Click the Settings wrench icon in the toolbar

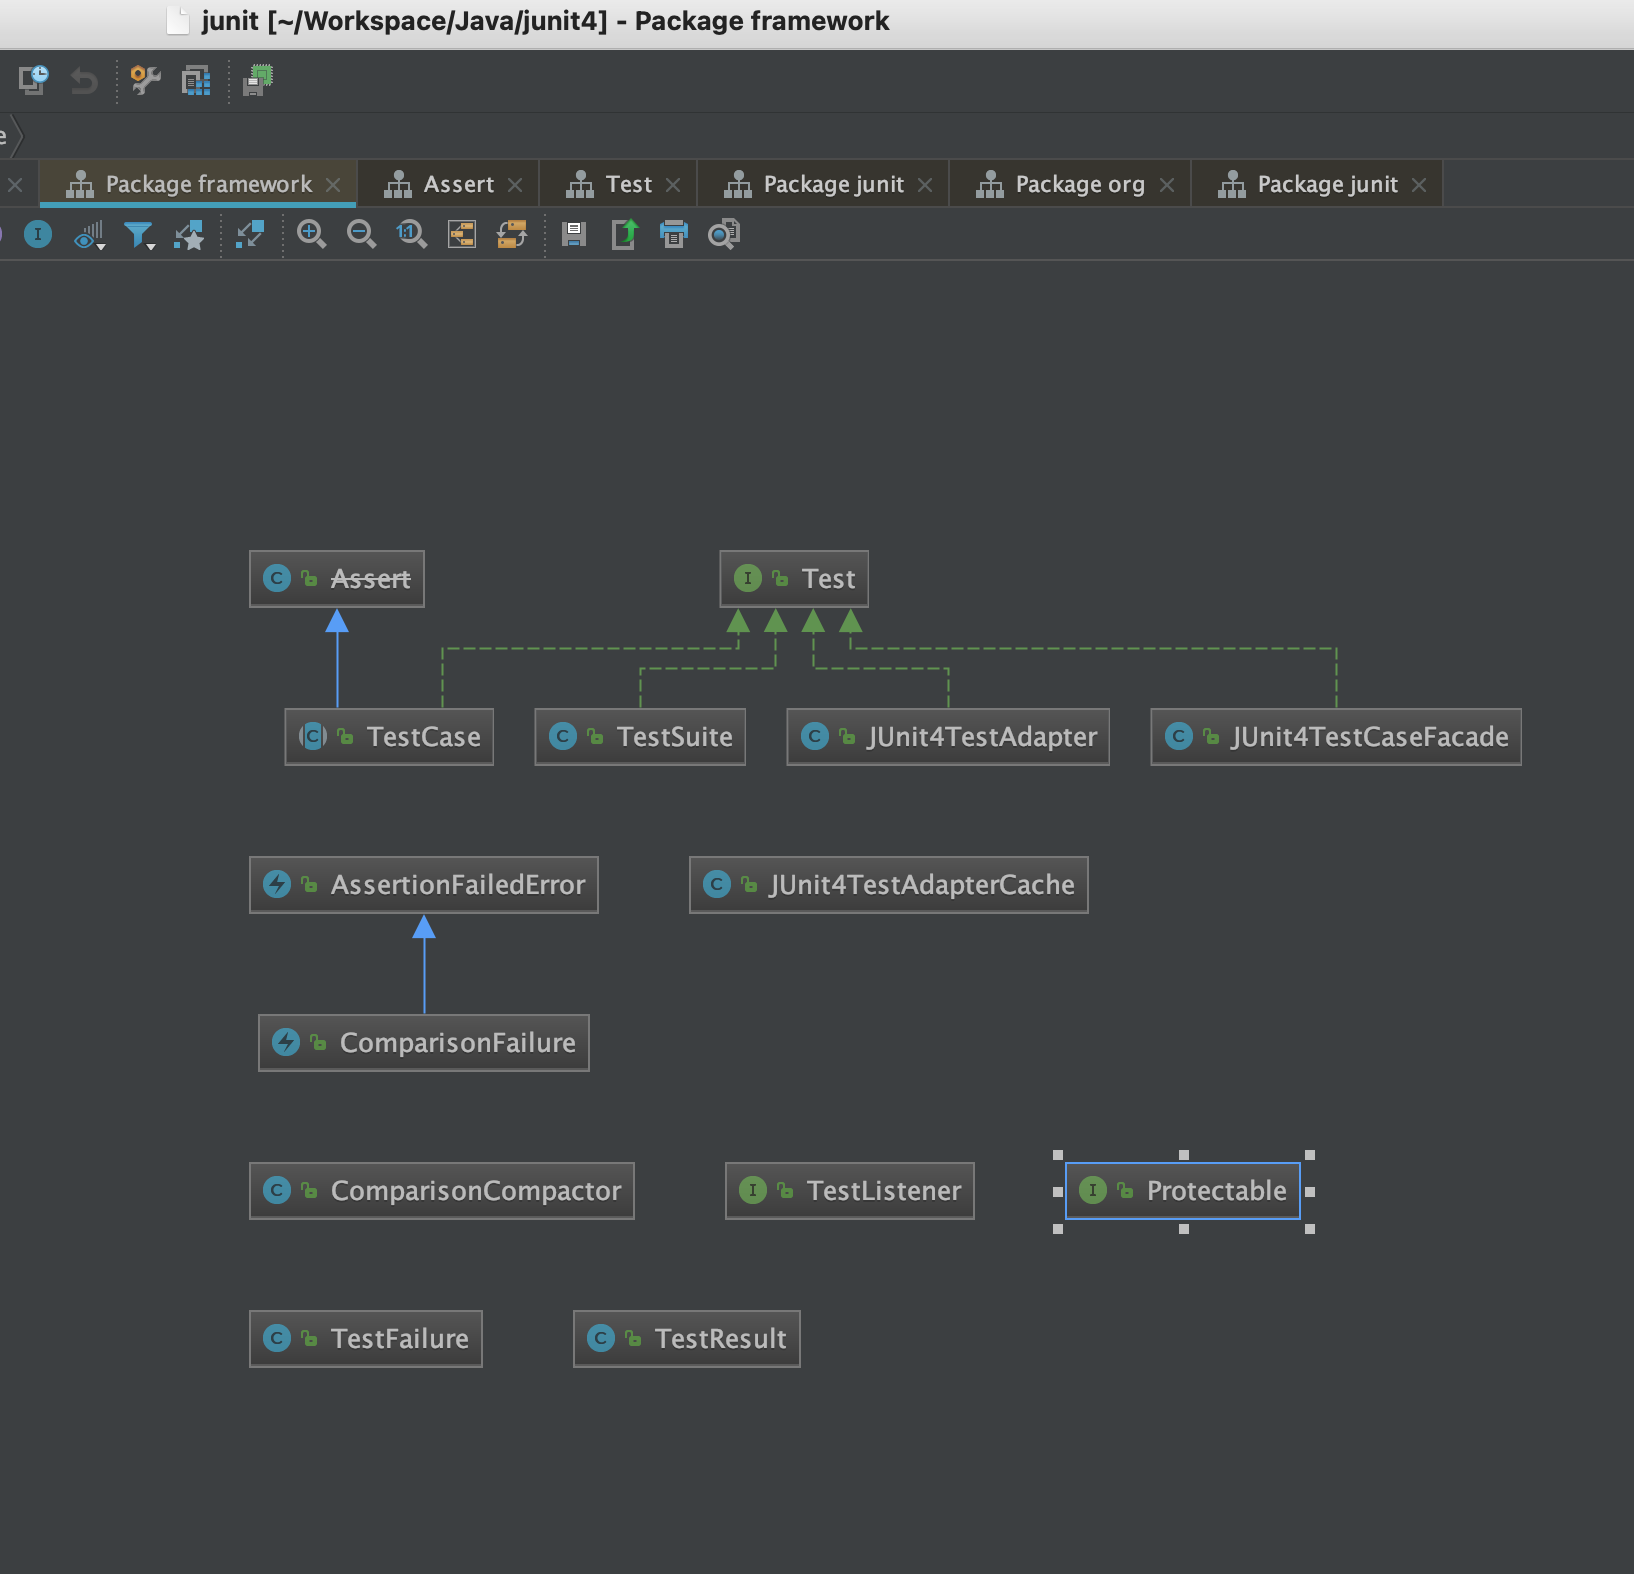coord(143,81)
